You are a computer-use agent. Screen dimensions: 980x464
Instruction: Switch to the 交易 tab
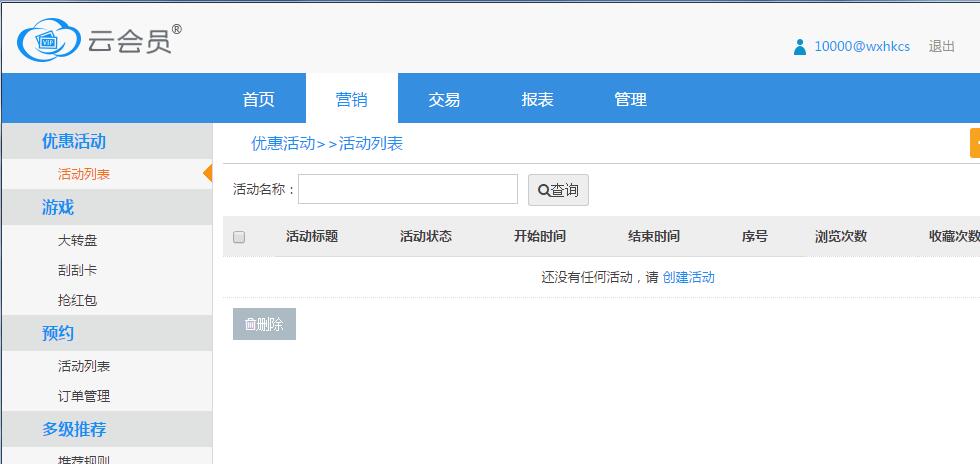(444, 99)
